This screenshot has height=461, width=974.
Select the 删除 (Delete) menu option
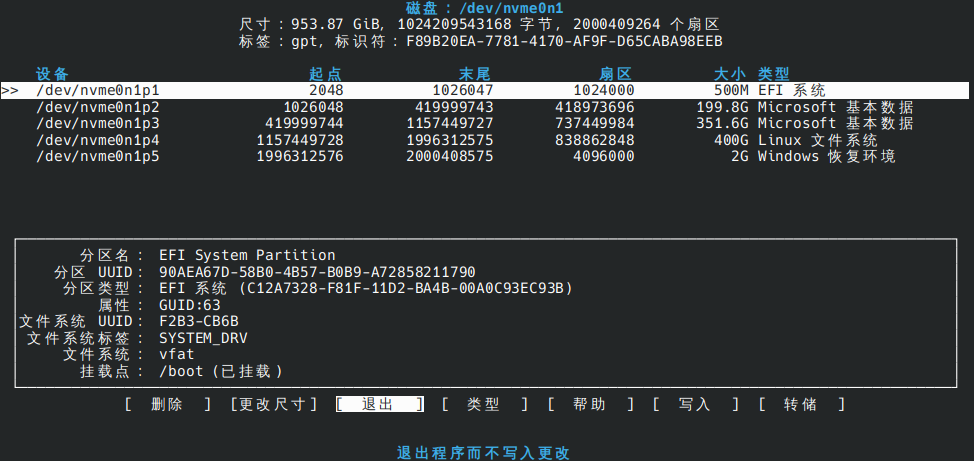point(167,404)
